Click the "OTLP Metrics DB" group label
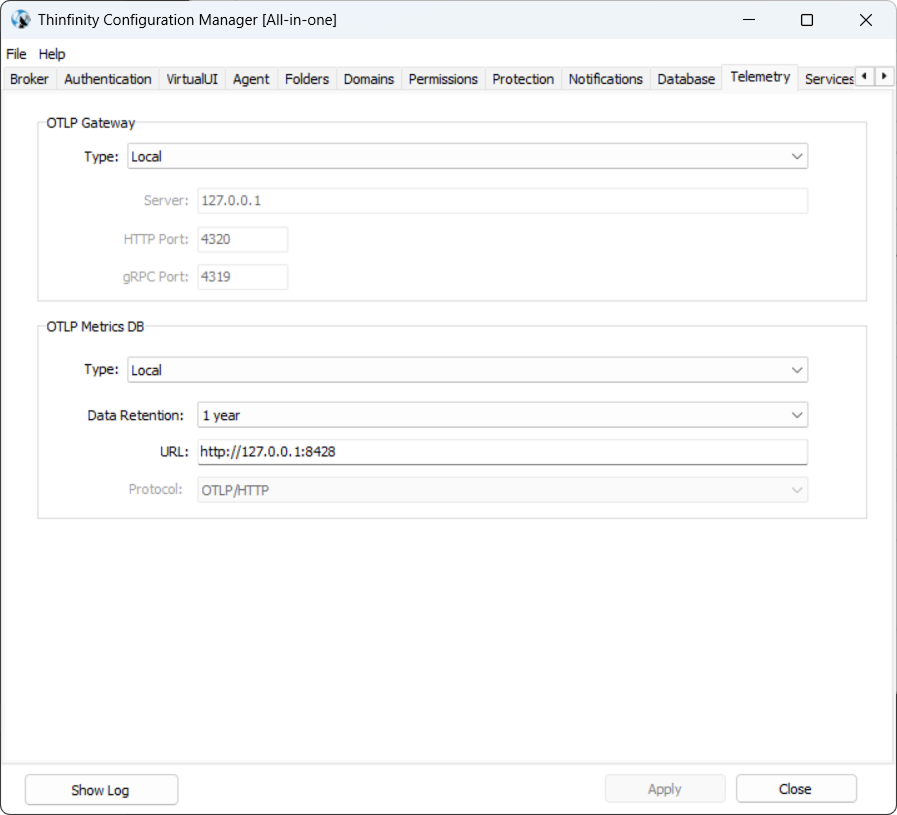 (x=95, y=327)
